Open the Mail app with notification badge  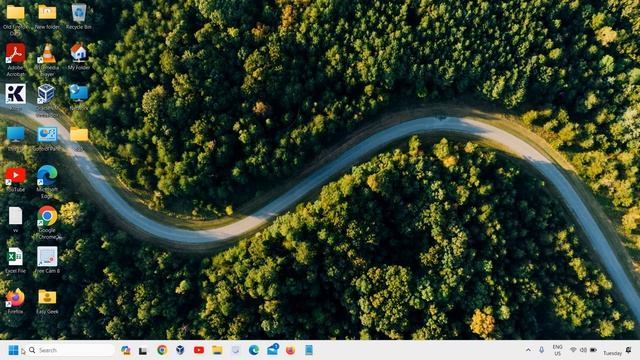coord(273,349)
